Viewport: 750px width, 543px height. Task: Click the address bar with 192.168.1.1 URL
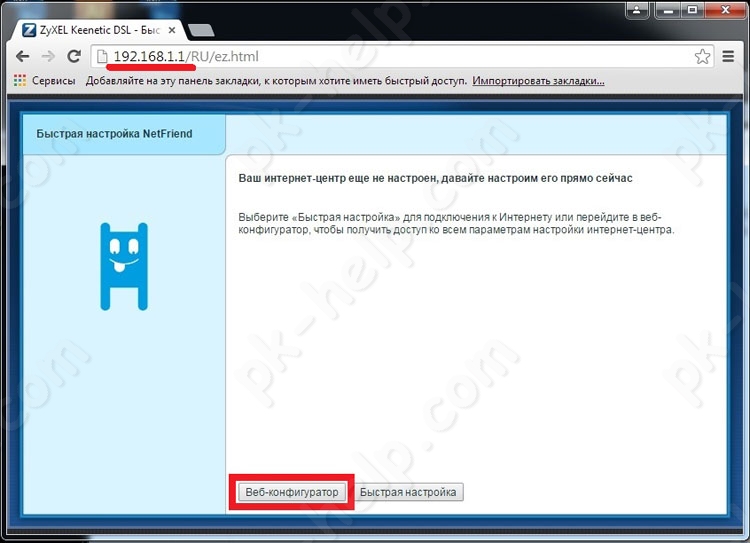[x=402, y=56]
